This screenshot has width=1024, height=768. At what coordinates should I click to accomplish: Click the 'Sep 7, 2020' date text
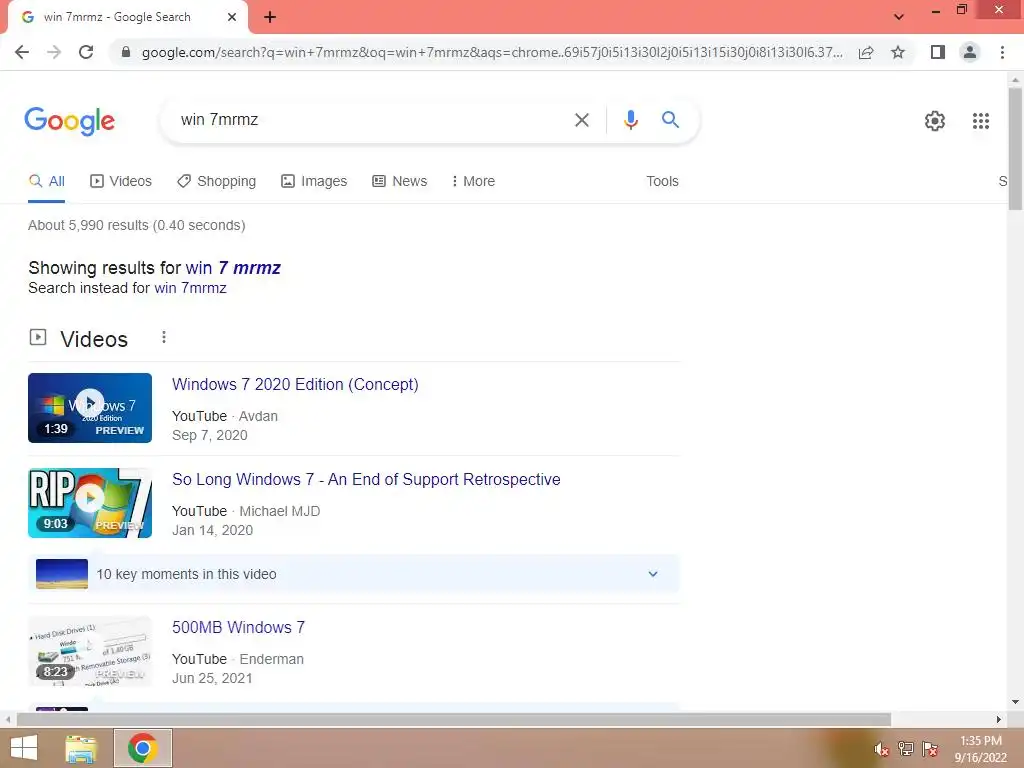tap(210, 435)
